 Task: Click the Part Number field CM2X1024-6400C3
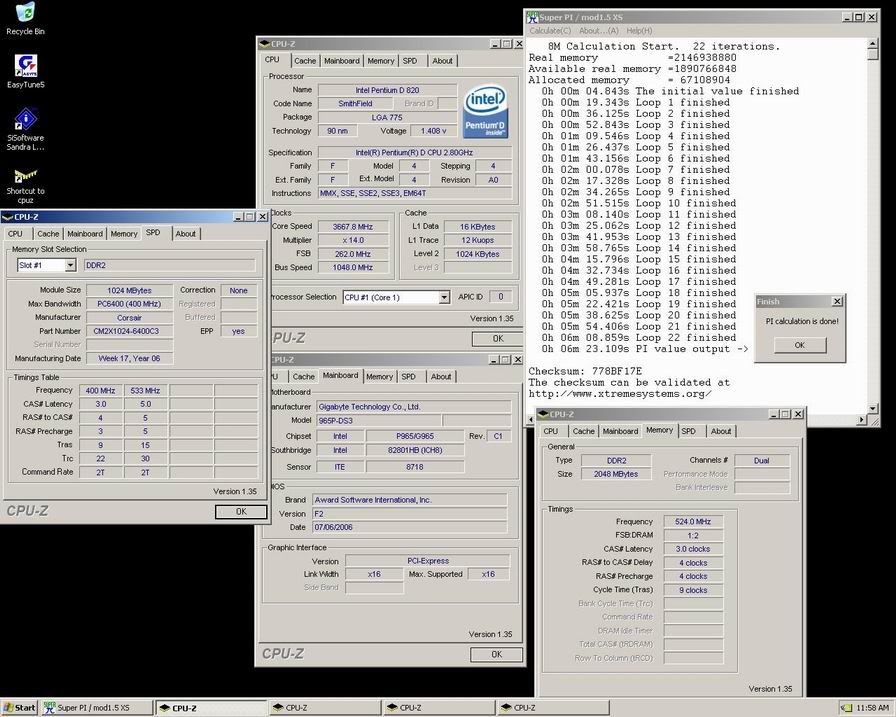tap(129, 331)
